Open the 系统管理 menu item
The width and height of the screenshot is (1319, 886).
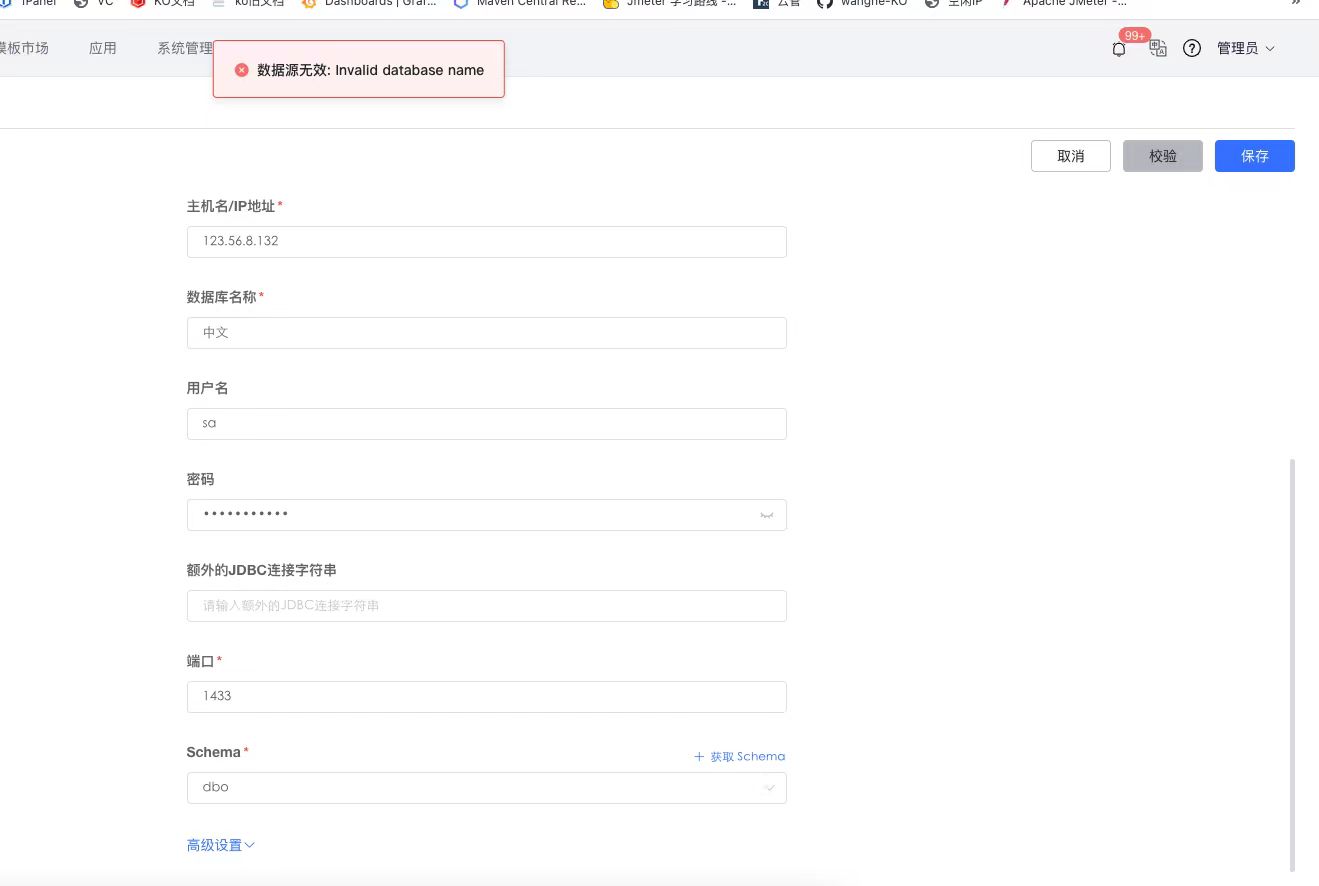pyautogui.click(x=184, y=47)
